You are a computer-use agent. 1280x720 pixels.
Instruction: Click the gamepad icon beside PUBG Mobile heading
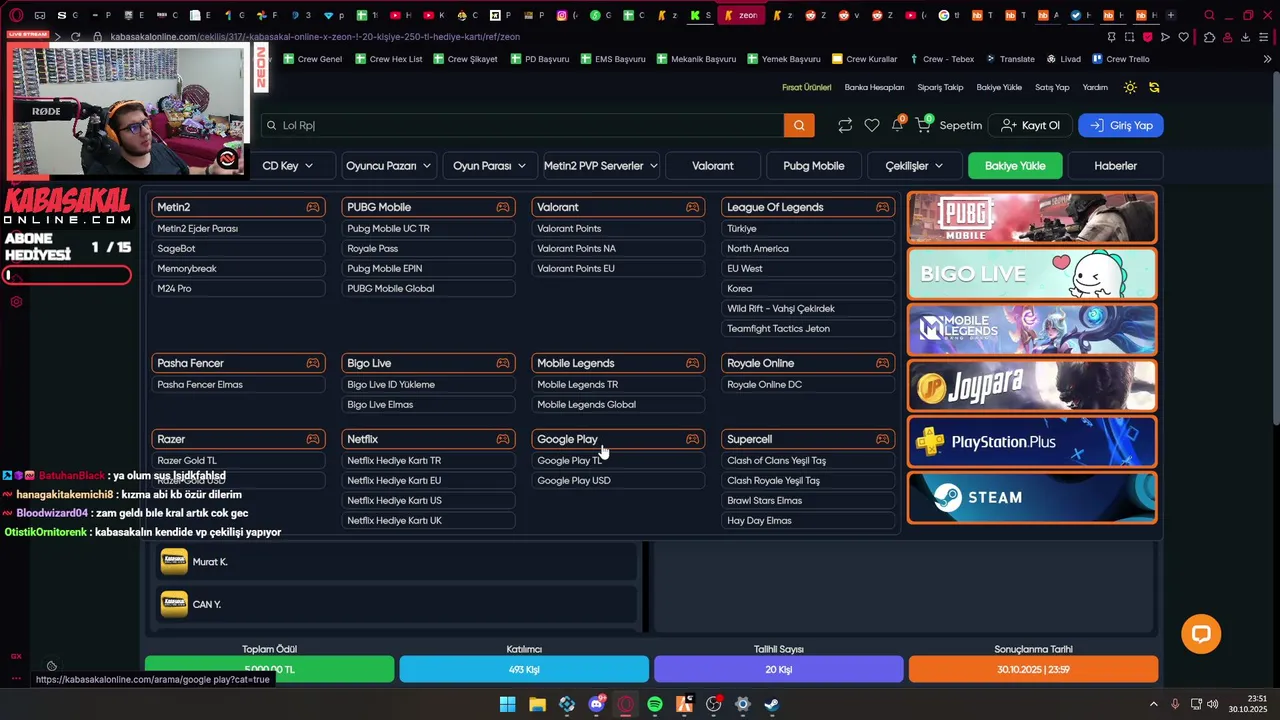point(503,207)
